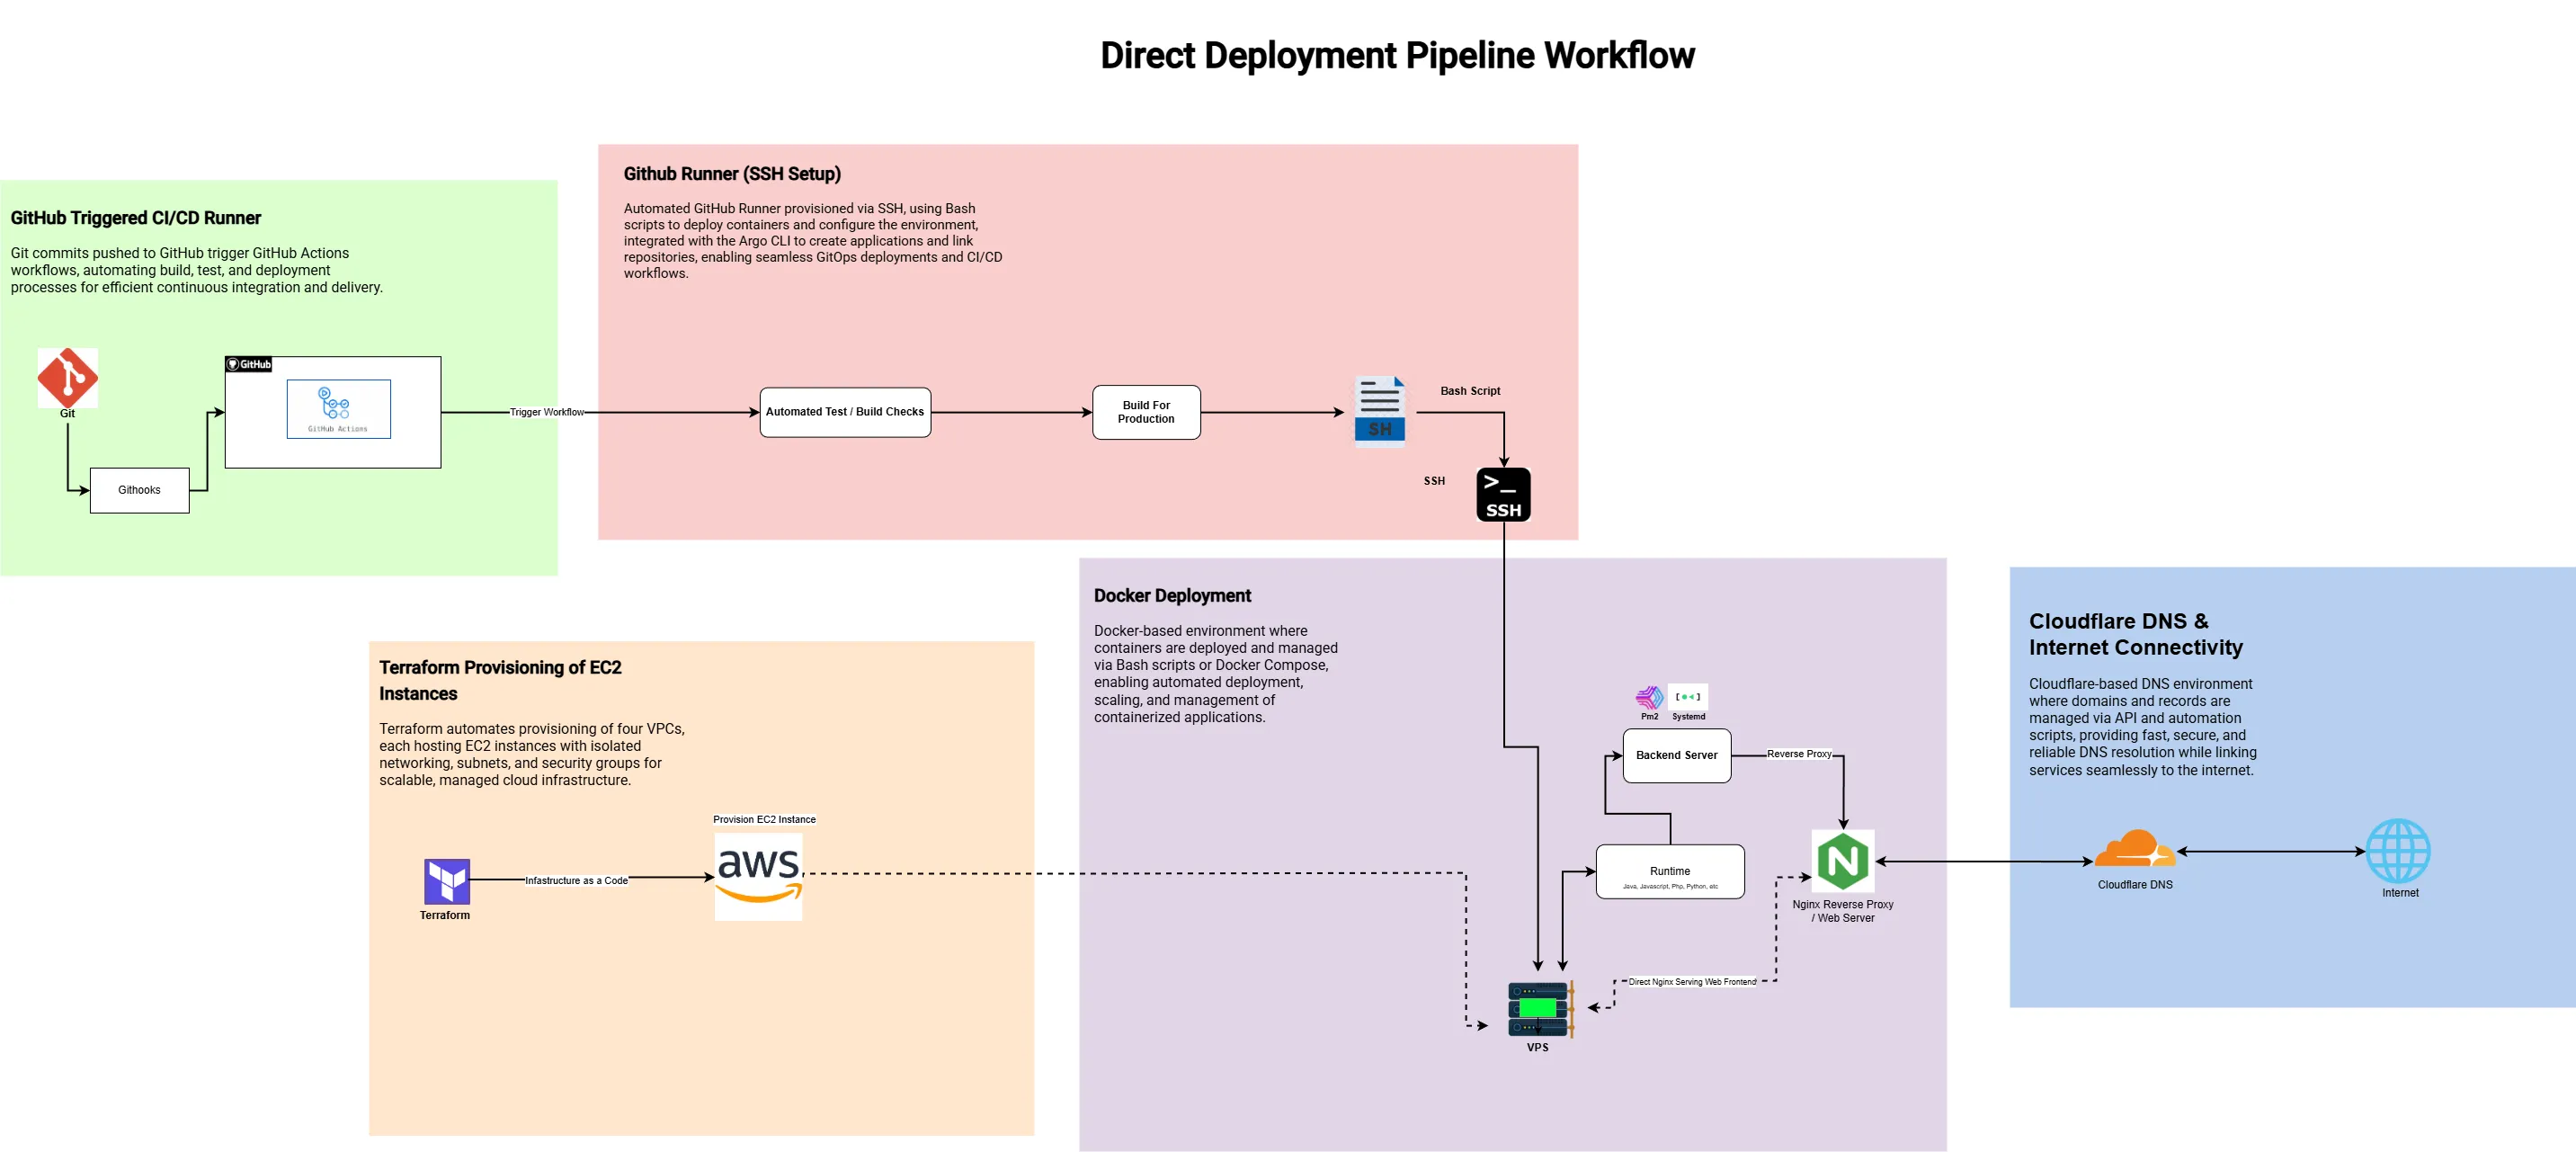This screenshot has height=1152, width=2576.
Task: Select the black SSH terminal icon
Action: tap(1503, 492)
